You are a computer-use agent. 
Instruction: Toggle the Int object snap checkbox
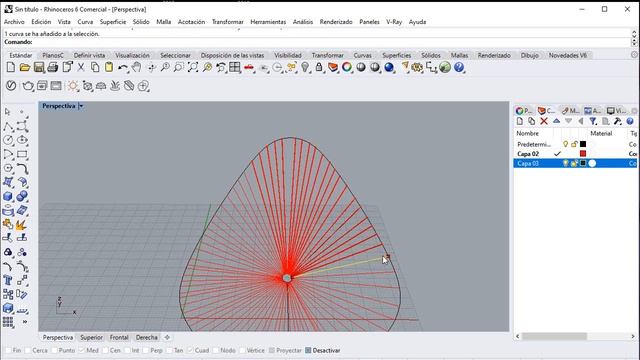127,350
